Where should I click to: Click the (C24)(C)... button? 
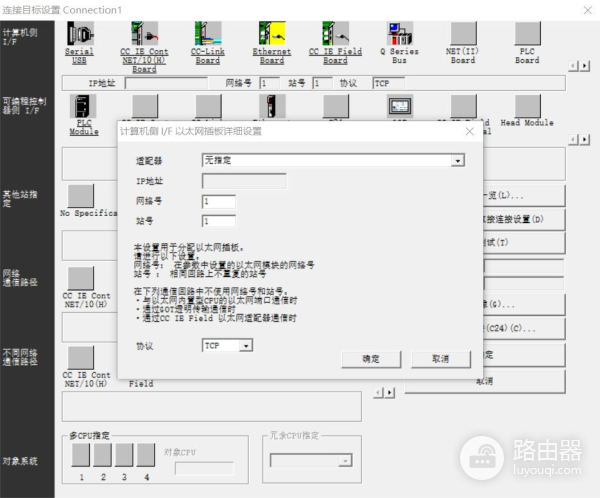coord(524,328)
